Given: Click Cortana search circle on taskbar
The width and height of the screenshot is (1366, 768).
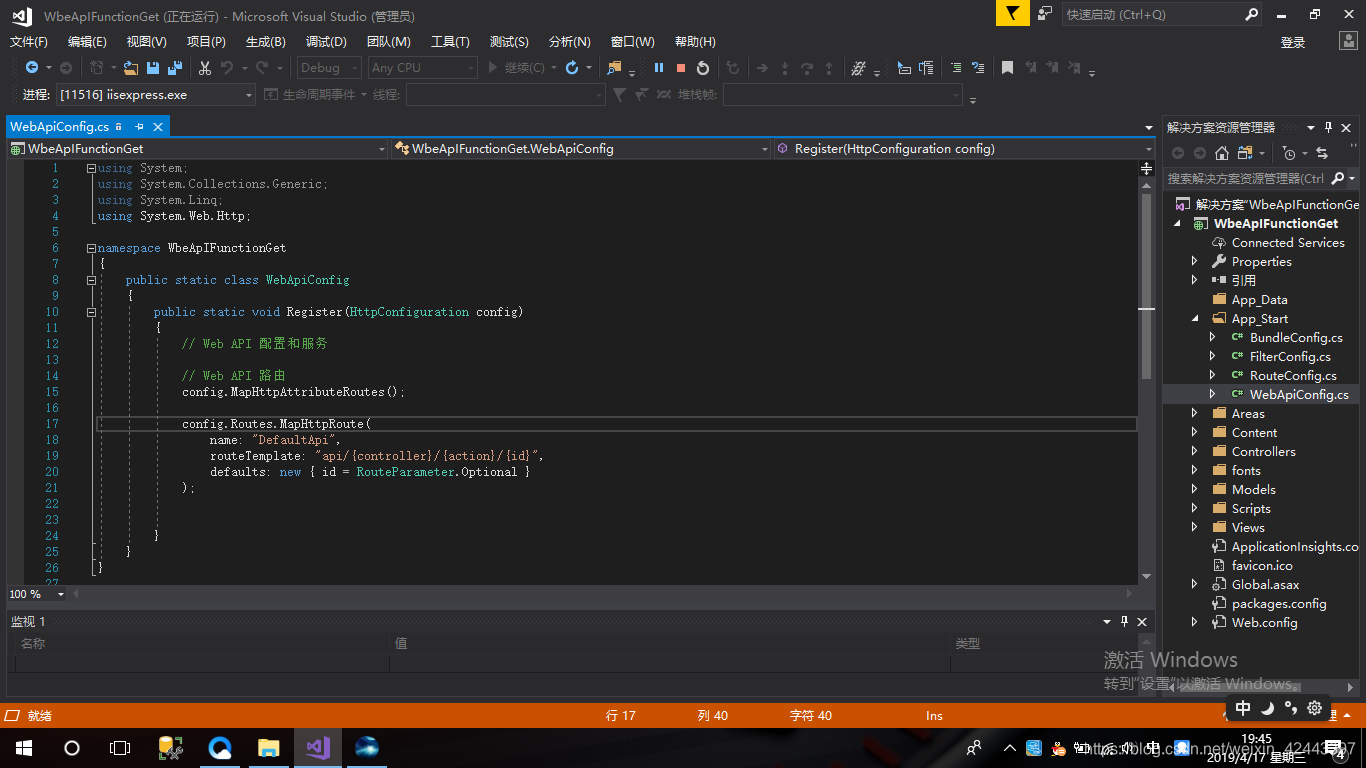Looking at the screenshot, I should click(72, 747).
